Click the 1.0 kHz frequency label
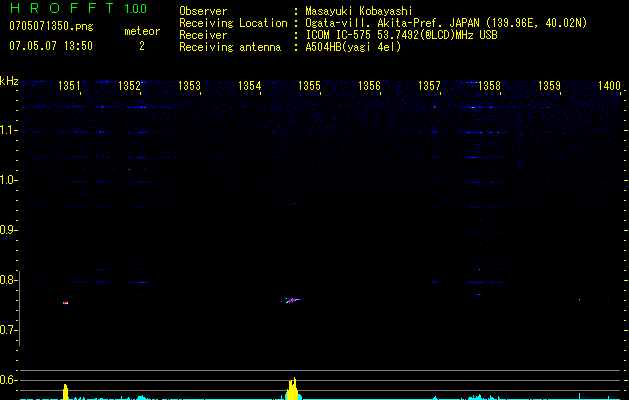 click(x=8, y=180)
